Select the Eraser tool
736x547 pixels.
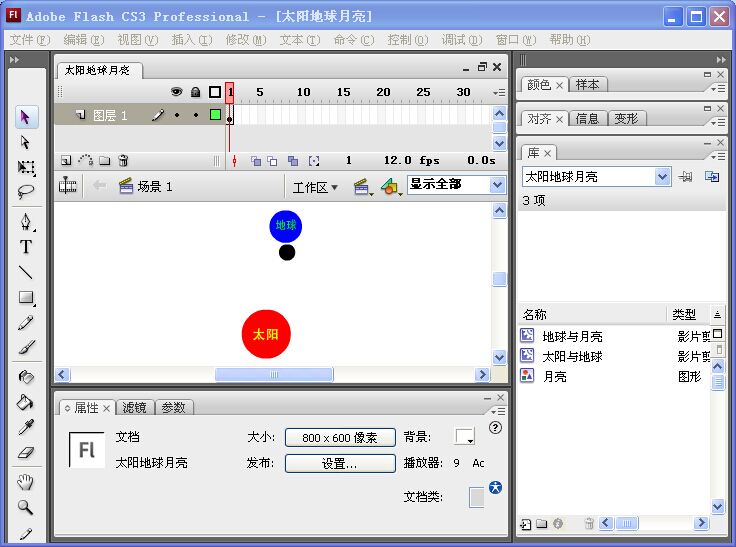click(25, 453)
